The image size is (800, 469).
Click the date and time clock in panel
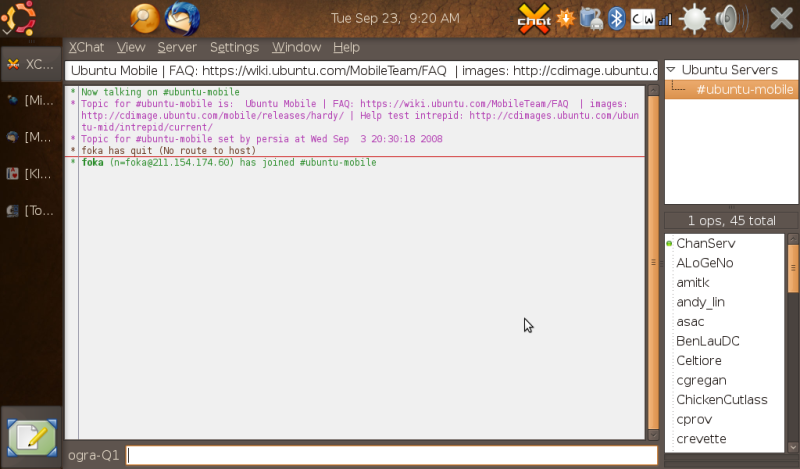(x=395, y=18)
